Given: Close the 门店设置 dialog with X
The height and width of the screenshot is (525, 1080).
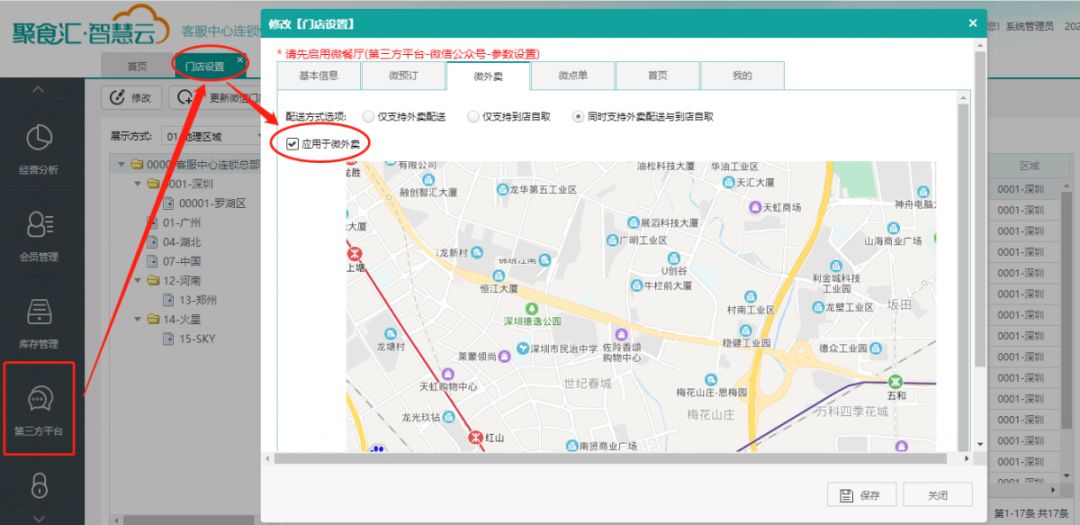Looking at the screenshot, I should (x=972, y=23).
